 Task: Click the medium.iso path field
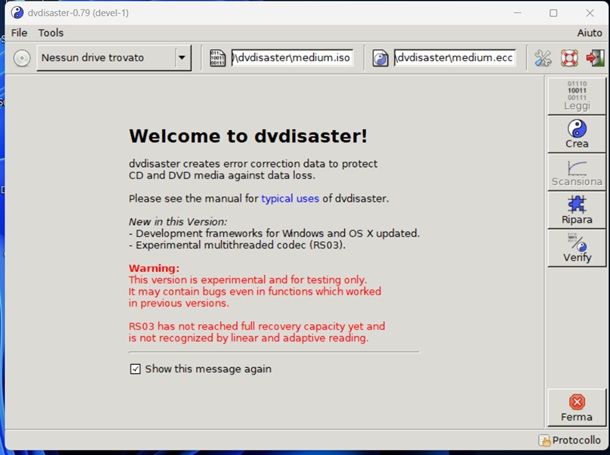click(x=292, y=58)
